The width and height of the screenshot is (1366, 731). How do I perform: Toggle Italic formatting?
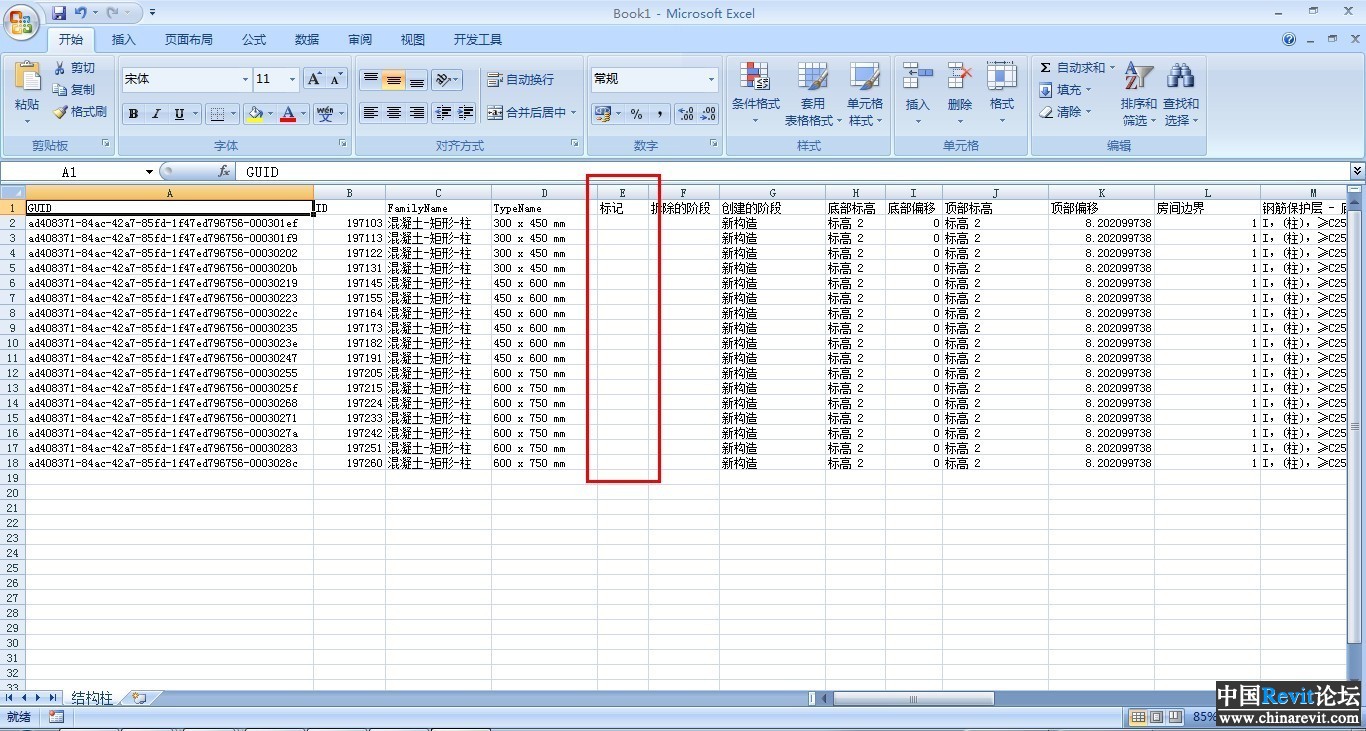(x=156, y=114)
